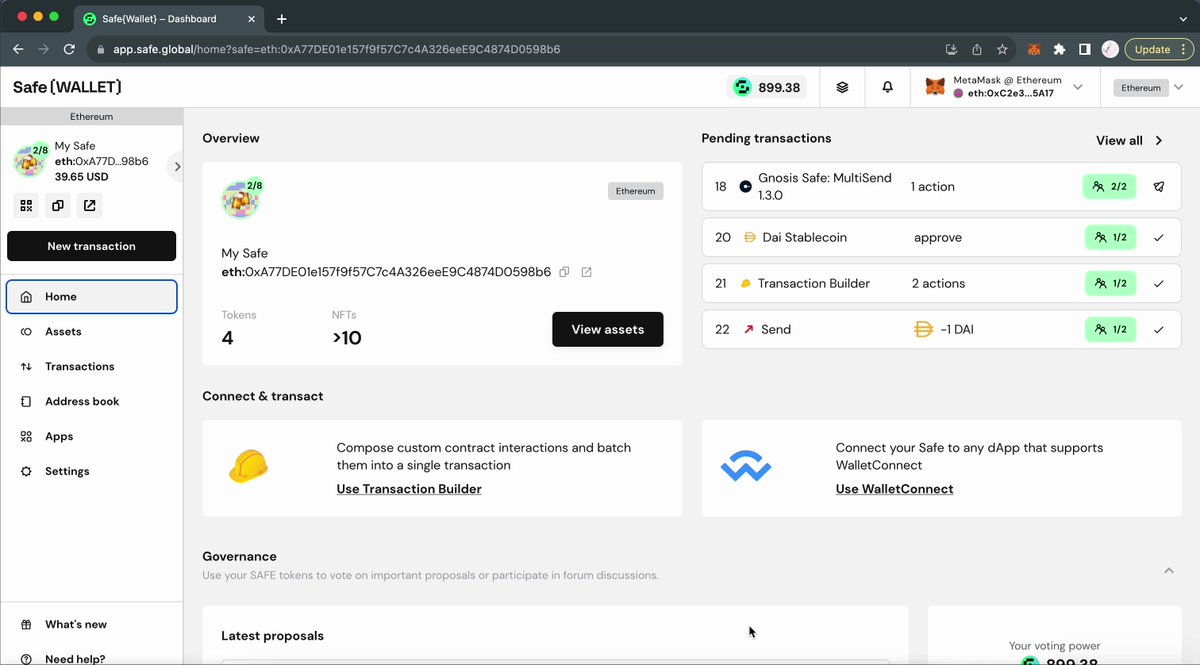
Task: Open Settings in the sidebar
Action: point(91,472)
